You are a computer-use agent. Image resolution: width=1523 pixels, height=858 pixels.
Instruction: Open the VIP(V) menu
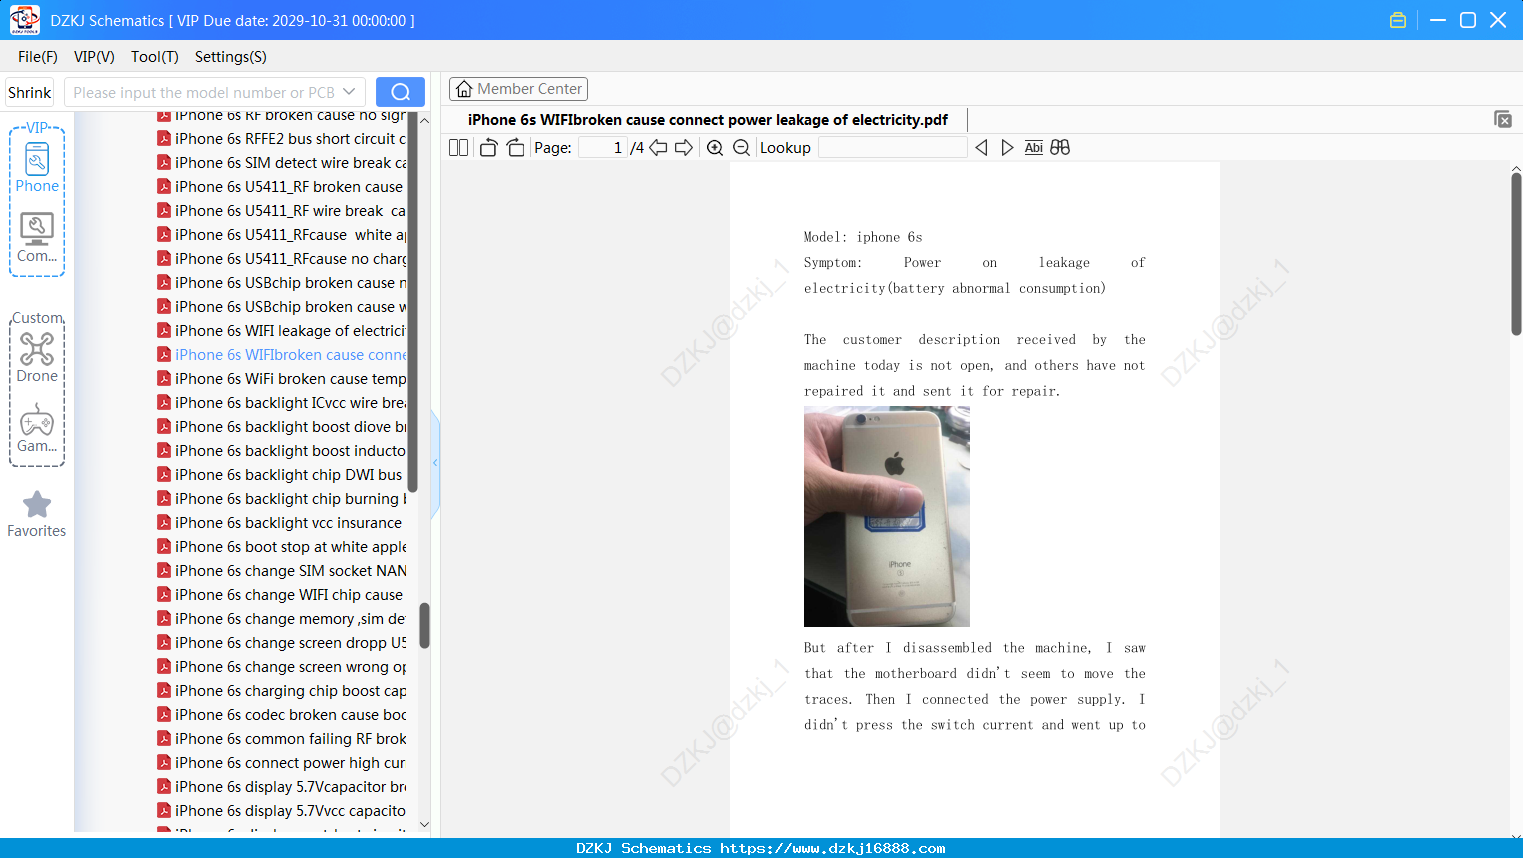tap(94, 57)
